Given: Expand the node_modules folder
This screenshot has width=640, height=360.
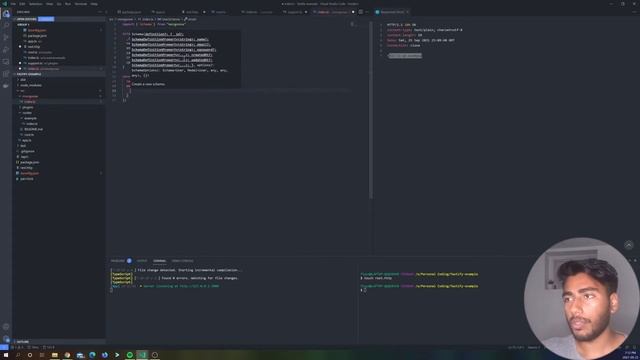Looking at the screenshot, I should pos(31,85).
